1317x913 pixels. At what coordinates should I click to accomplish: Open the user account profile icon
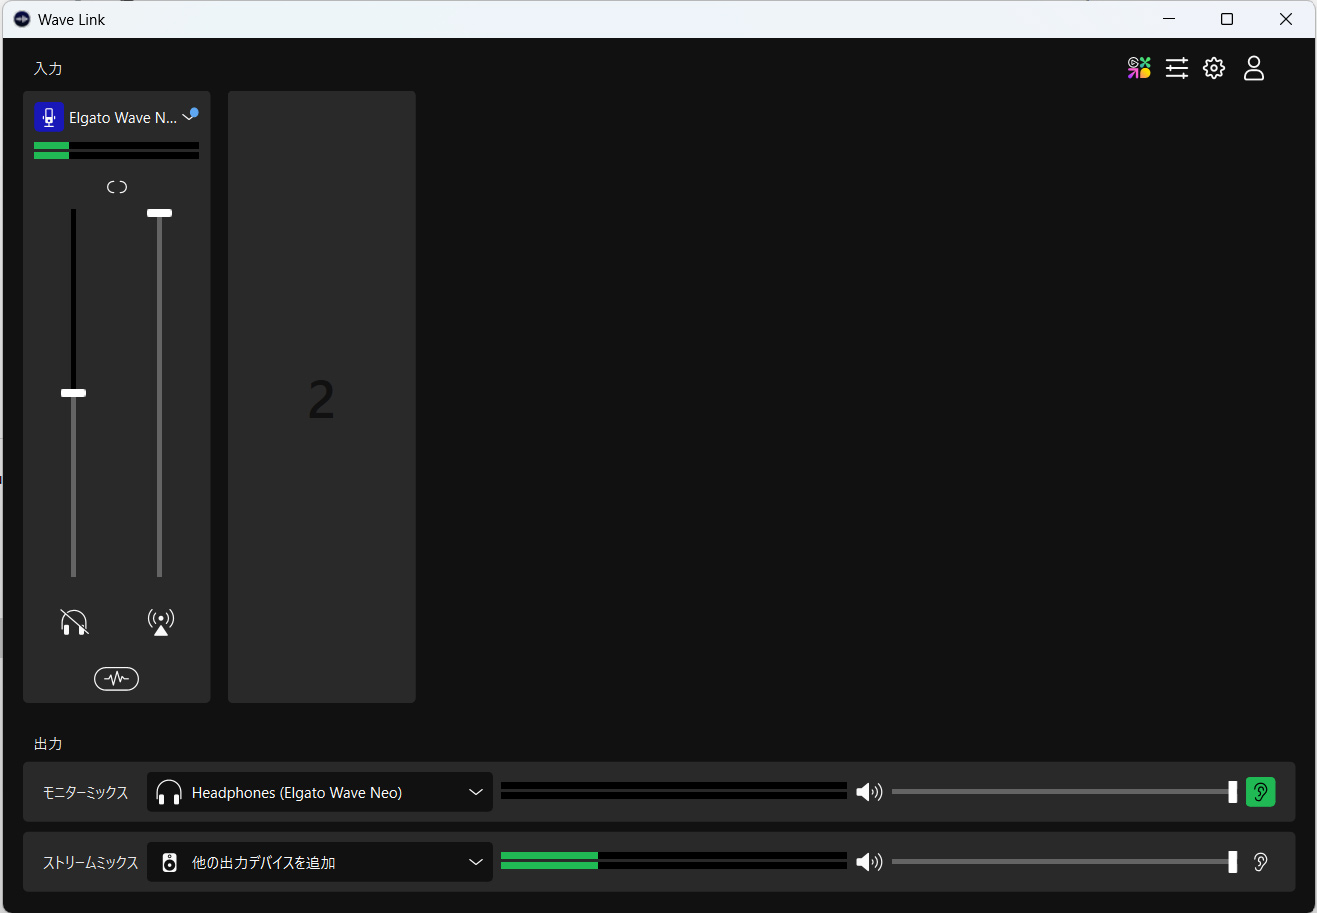[x=1254, y=68]
